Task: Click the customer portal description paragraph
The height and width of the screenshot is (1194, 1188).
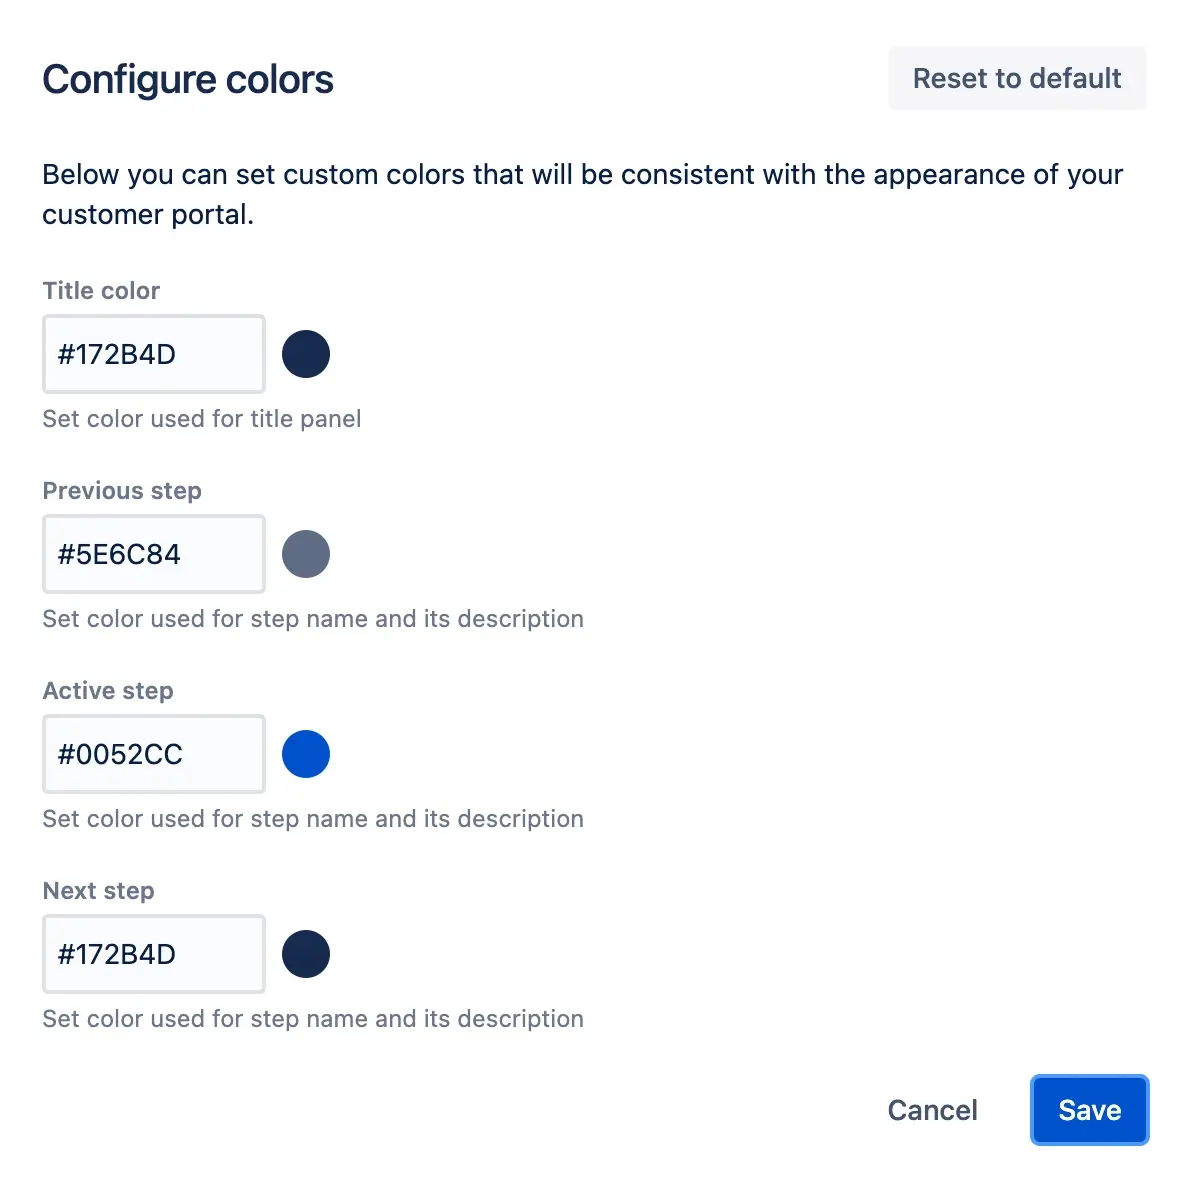Action: [582, 194]
